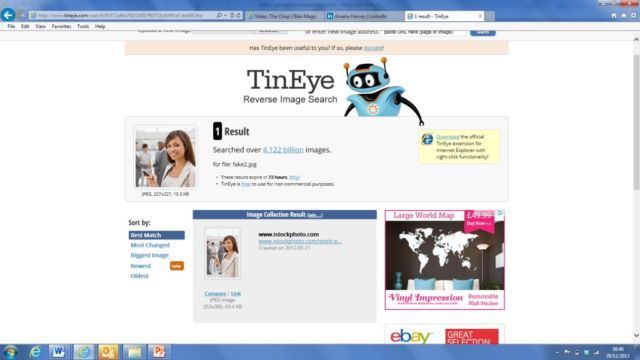Open Outlook from taskbar
This screenshot has width=640, height=360.
click(108, 352)
